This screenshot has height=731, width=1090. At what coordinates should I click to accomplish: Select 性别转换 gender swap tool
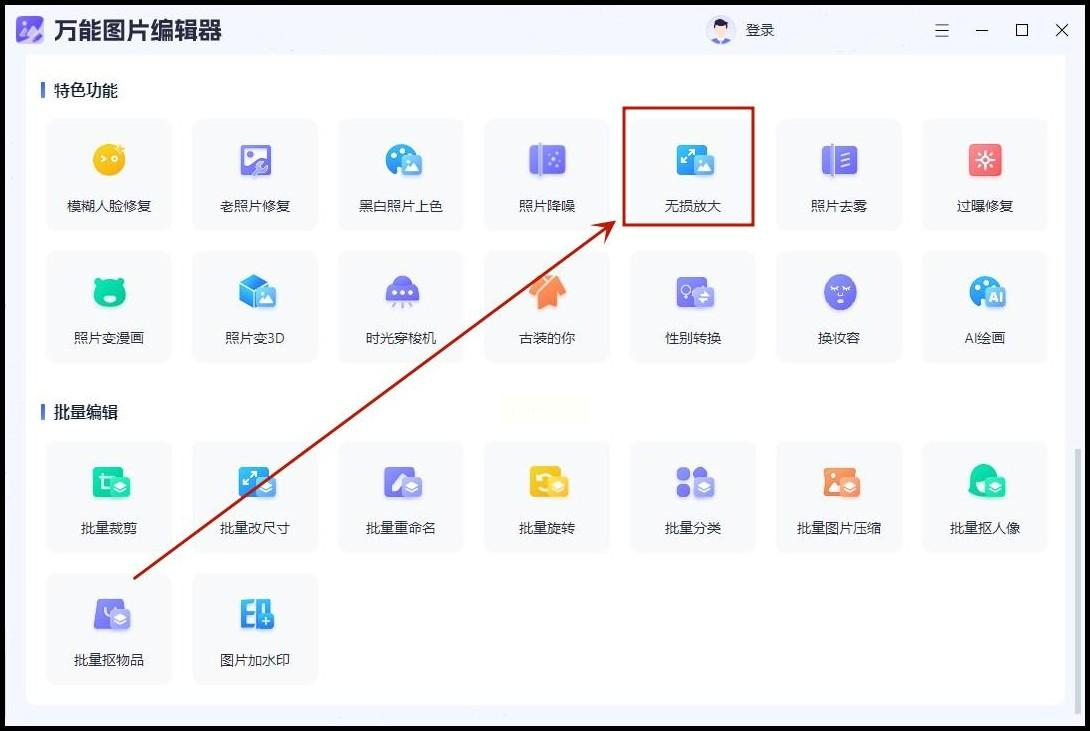point(693,306)
